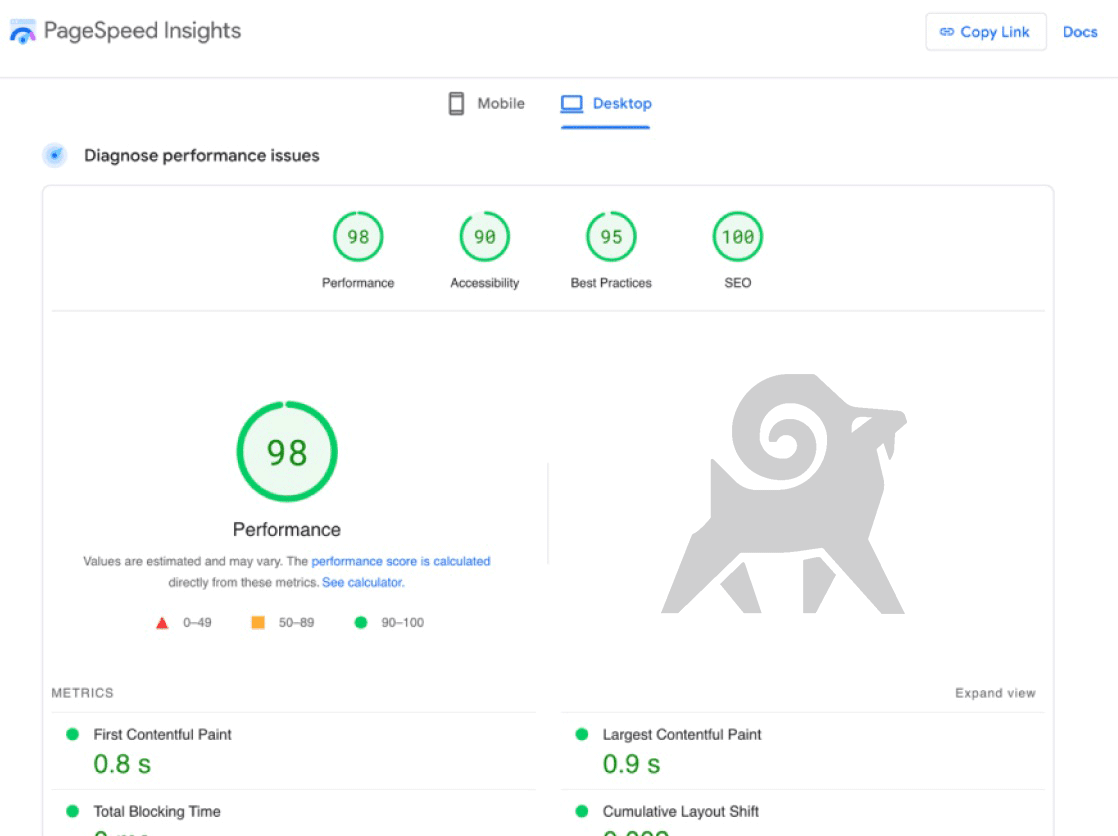The width and height of the screenshot is (1118, 836).
Task: Switch to the Desktop tab
Action: [605, 103]
